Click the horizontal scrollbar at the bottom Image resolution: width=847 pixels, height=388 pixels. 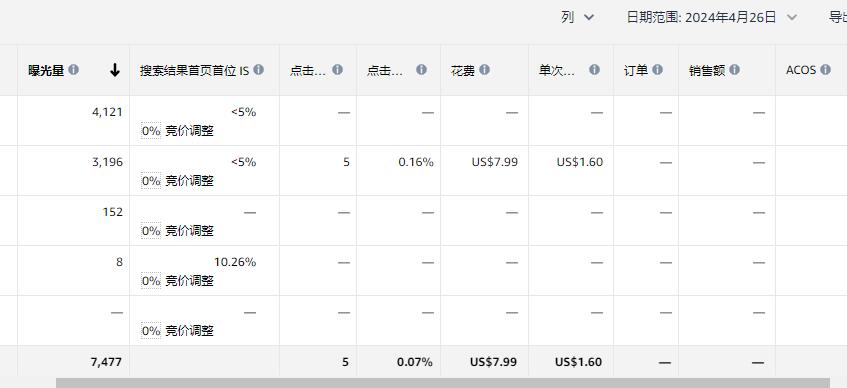(x=442, y=383)
